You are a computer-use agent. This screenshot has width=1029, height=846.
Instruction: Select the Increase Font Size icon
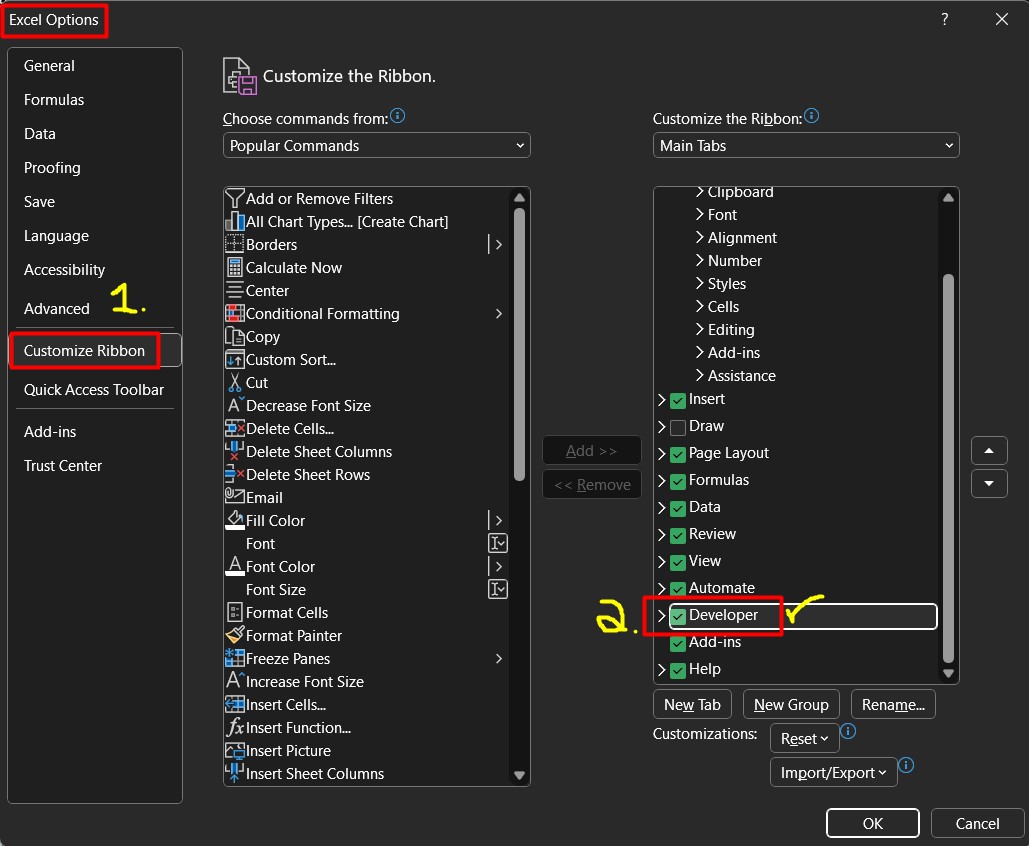[234, 681]
